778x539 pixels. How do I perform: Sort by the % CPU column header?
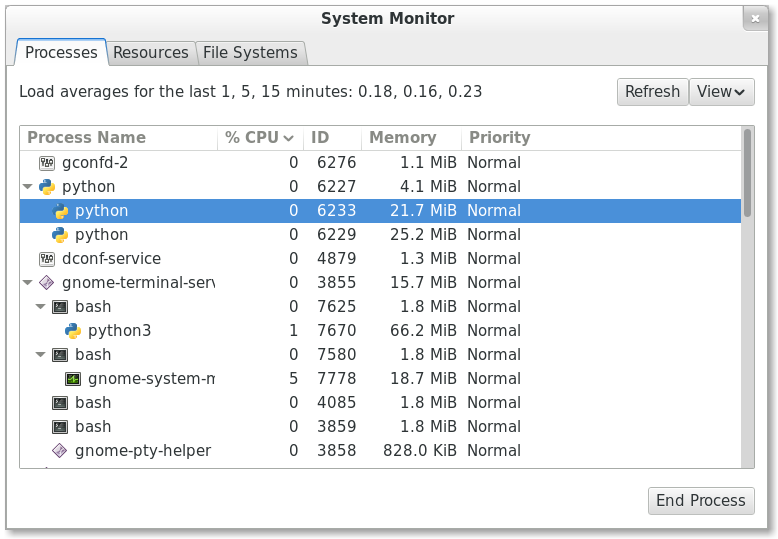pos(260,137)
